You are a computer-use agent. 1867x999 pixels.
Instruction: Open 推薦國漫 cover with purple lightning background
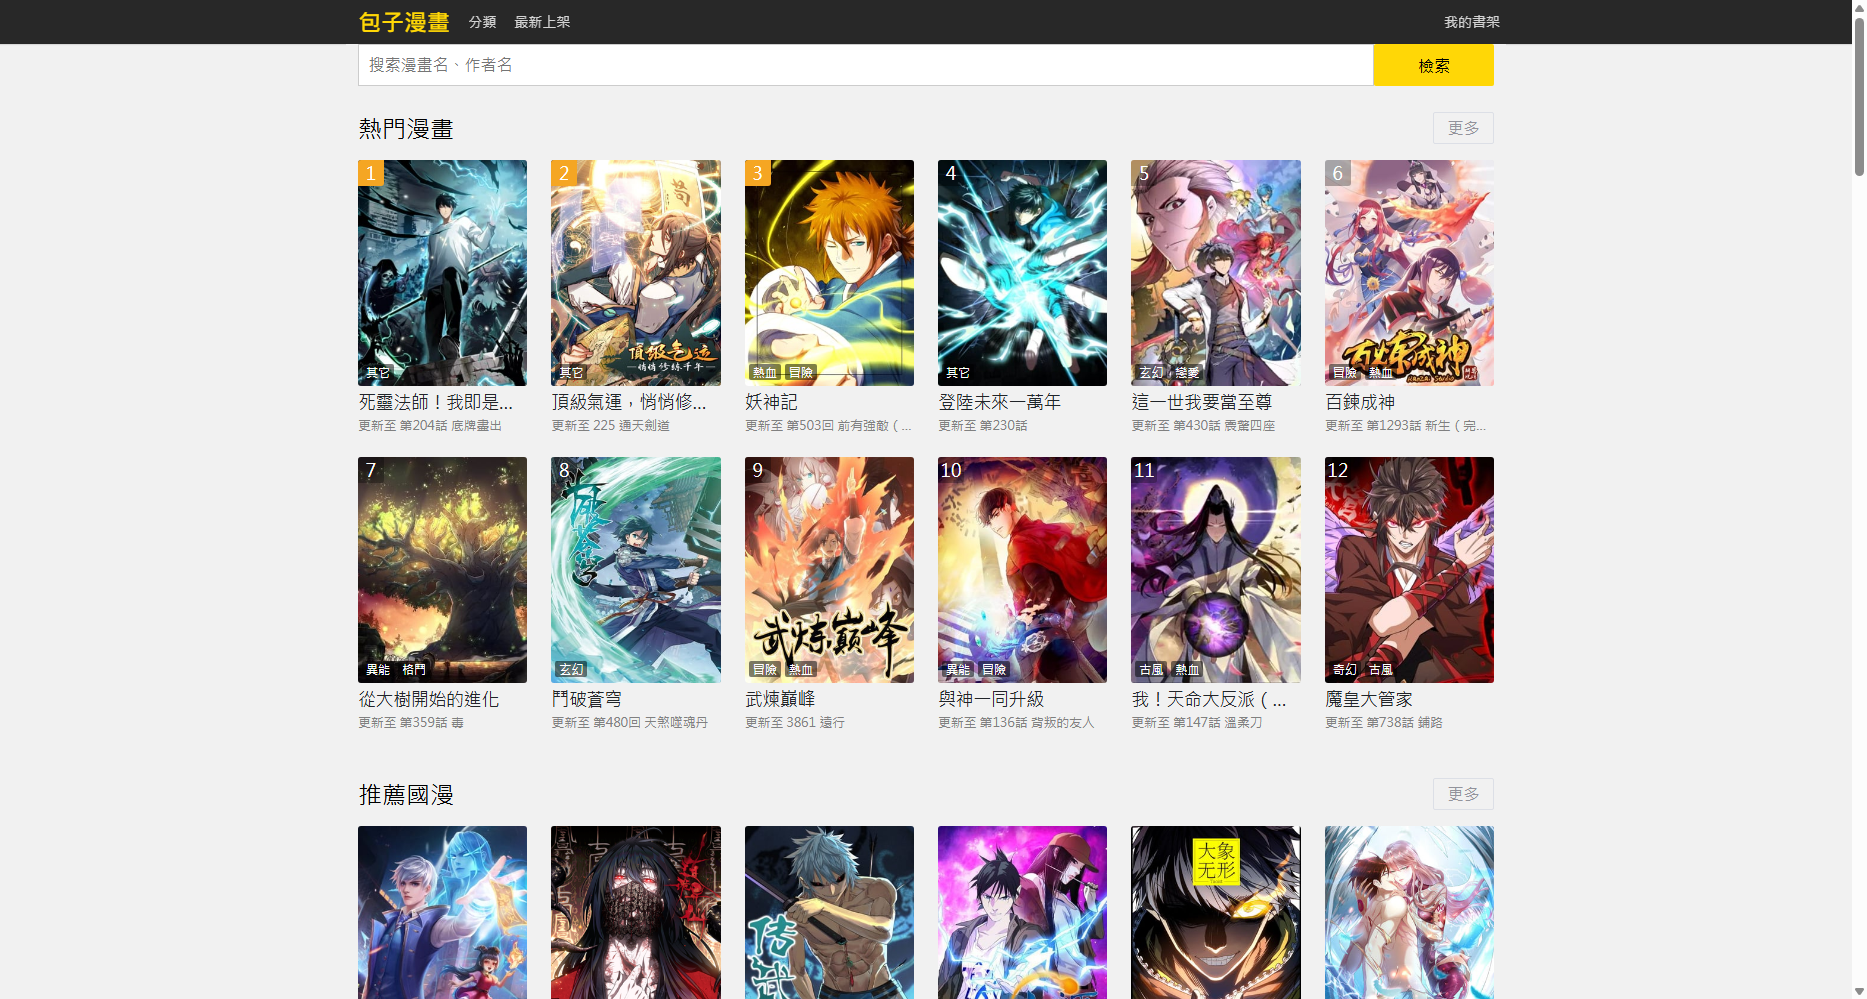pyautogui.click(x=1022, y=912)
